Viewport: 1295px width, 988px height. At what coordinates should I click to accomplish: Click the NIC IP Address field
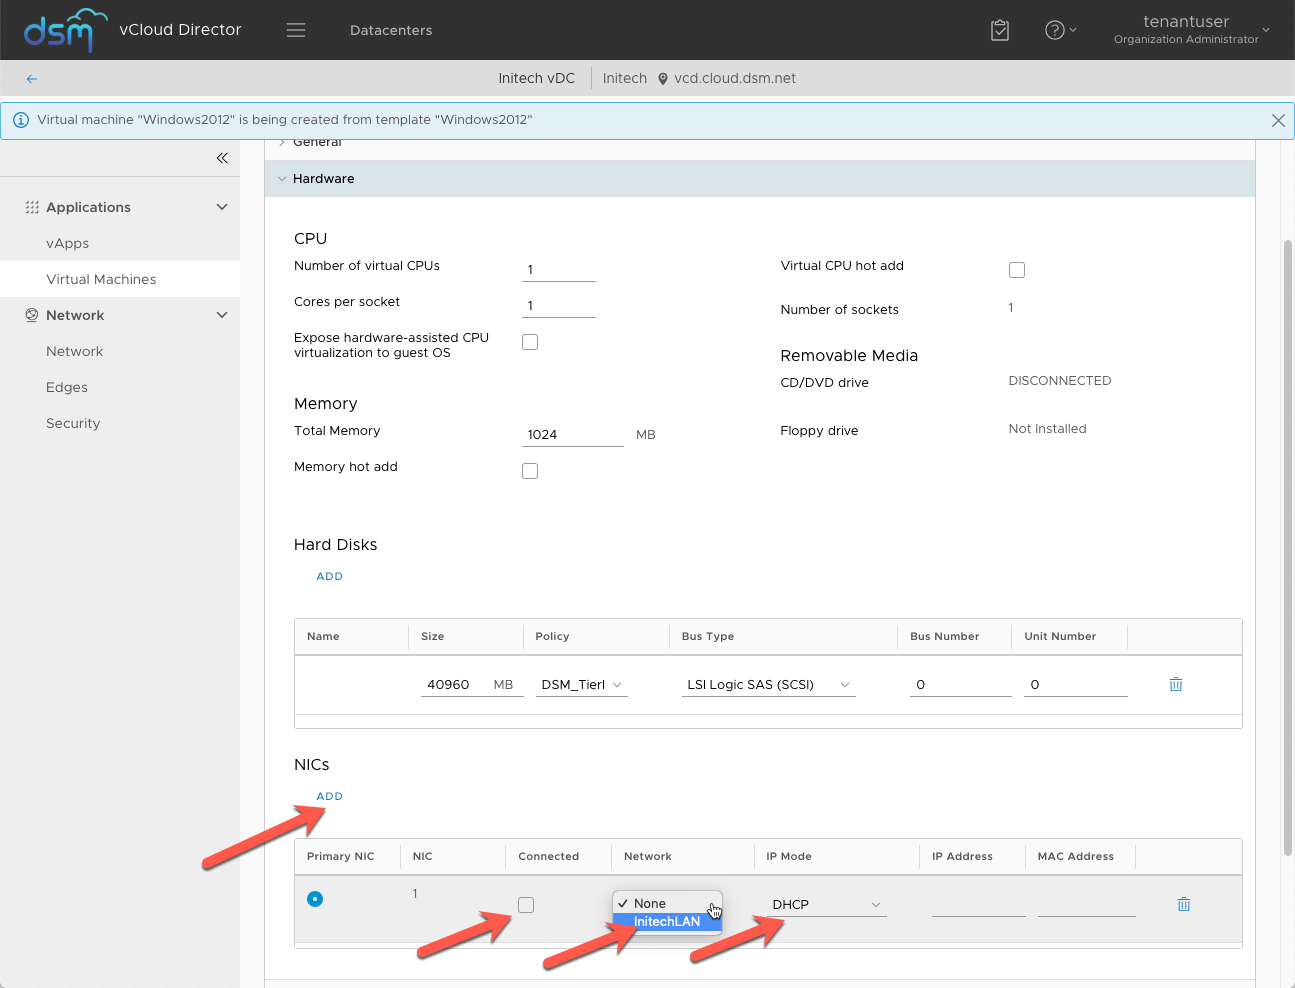(x=979, y=905)
